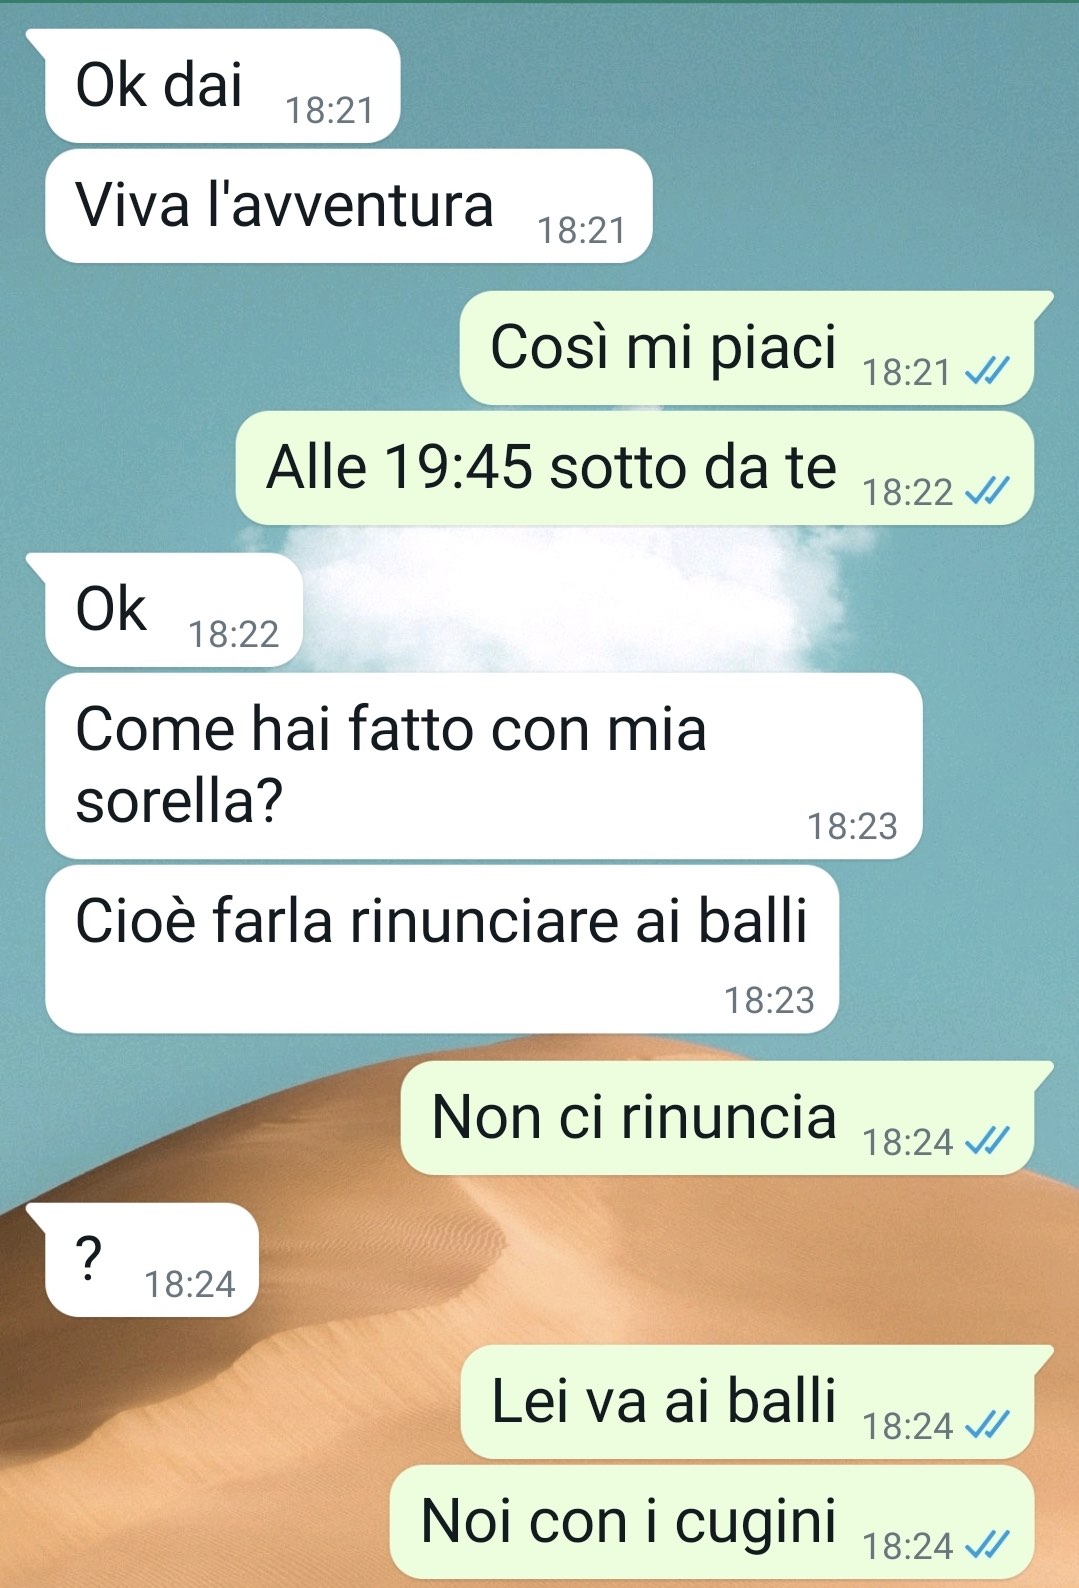Tap blue ticks beside "Non ci rinuncia"
The height and width of the screenshot is (1588, 1079).
987,1142
